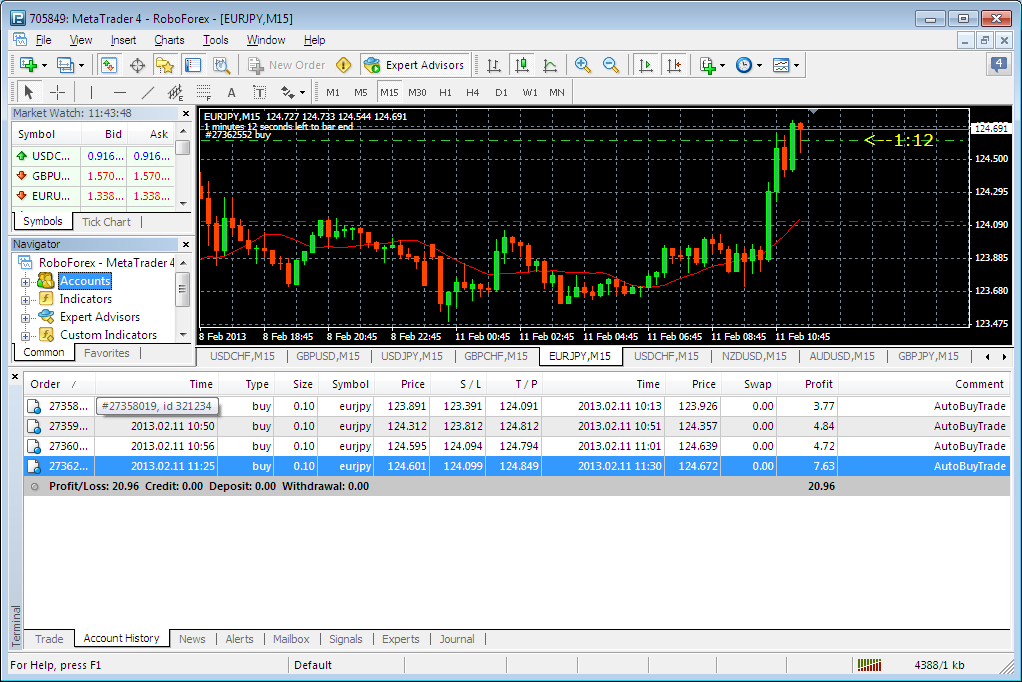Switch to candlestick chart display
The width and height of the screenshot is (1022, 682).
(x=521, y=65)
